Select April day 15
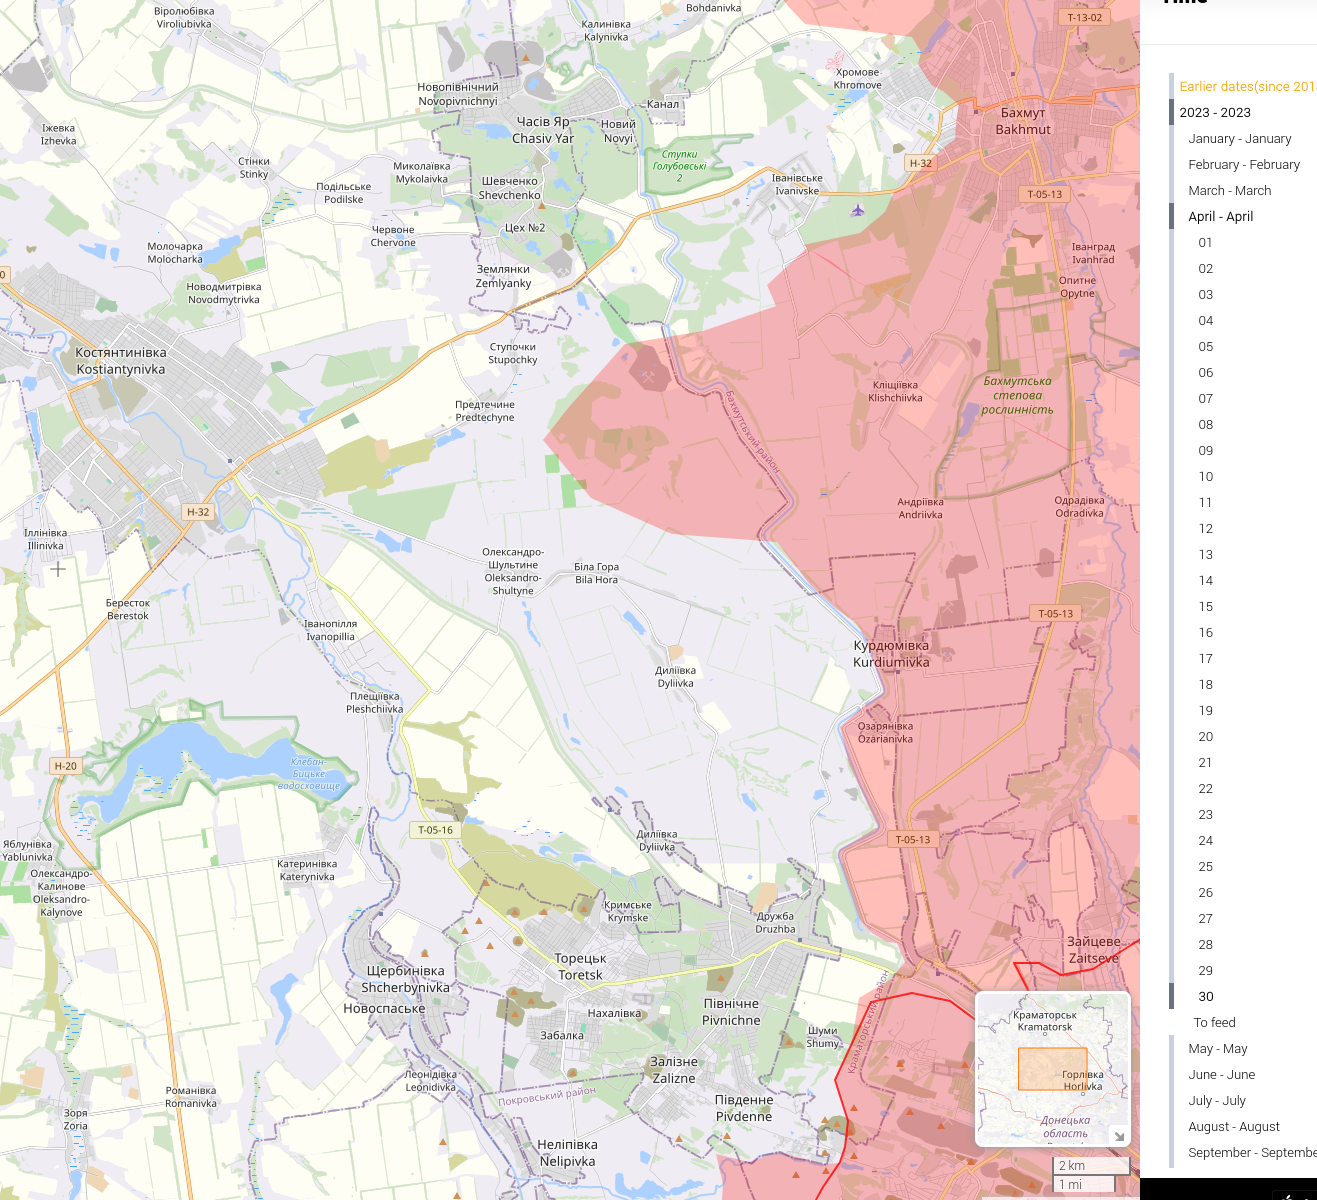The height and width of the screenshot is (1200, 1317). pos(1206,607)
